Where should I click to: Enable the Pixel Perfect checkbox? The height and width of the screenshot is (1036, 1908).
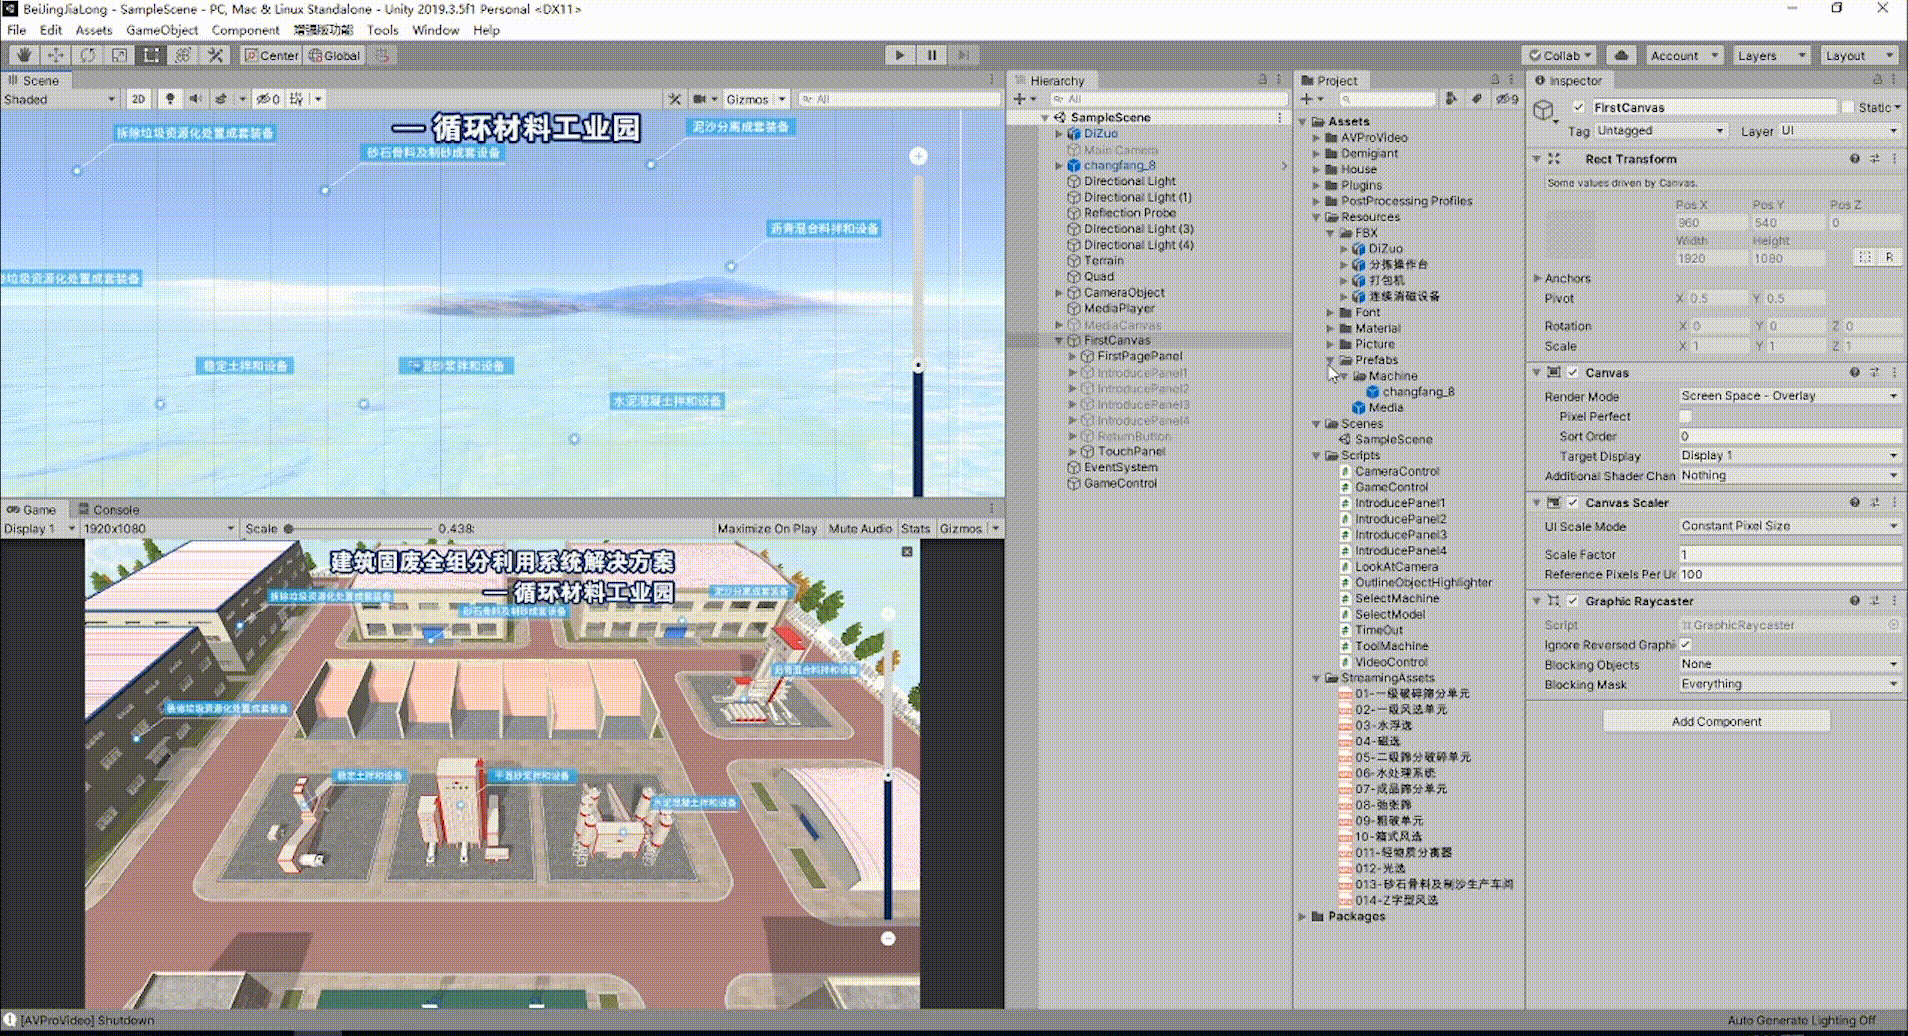point(1686,416)
